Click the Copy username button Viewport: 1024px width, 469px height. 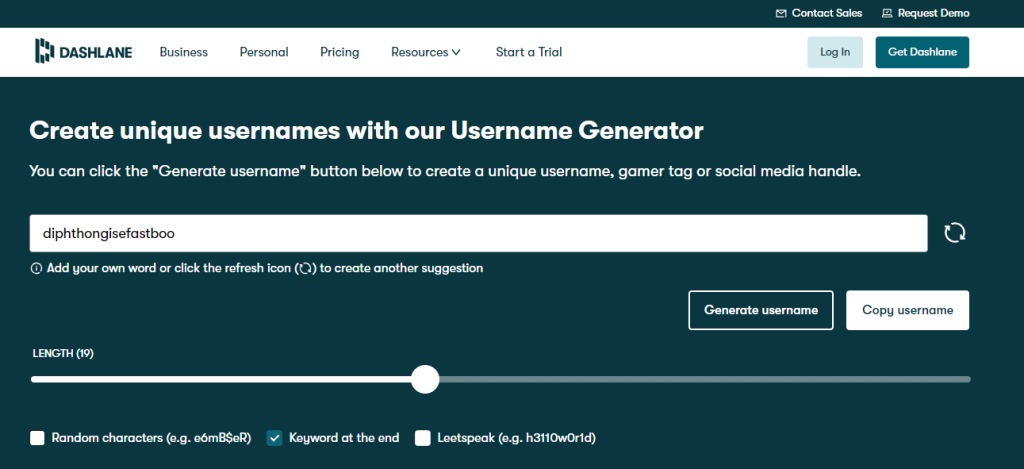point(908,310)
